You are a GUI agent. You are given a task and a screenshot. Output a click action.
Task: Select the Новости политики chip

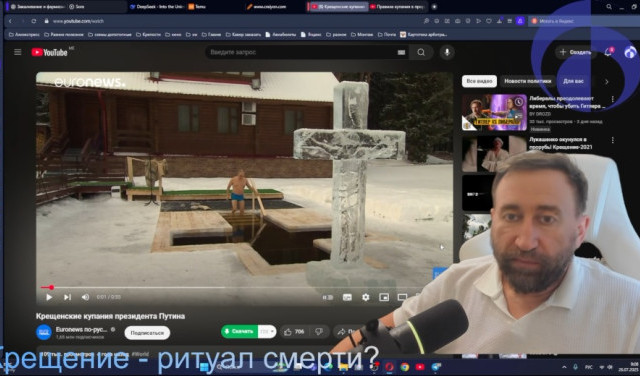pos(527,81)
